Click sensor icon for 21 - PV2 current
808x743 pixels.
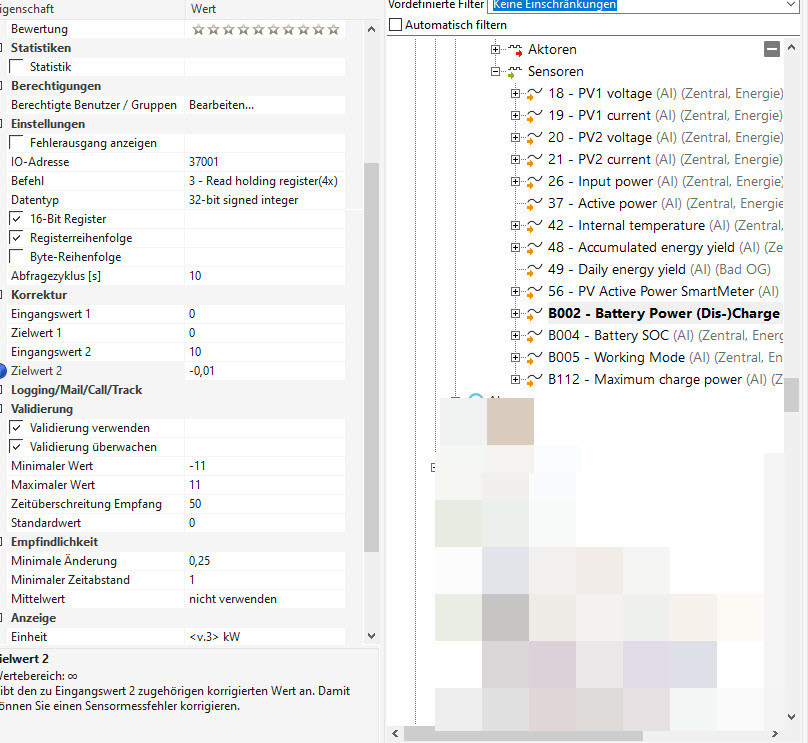(534, 160)
